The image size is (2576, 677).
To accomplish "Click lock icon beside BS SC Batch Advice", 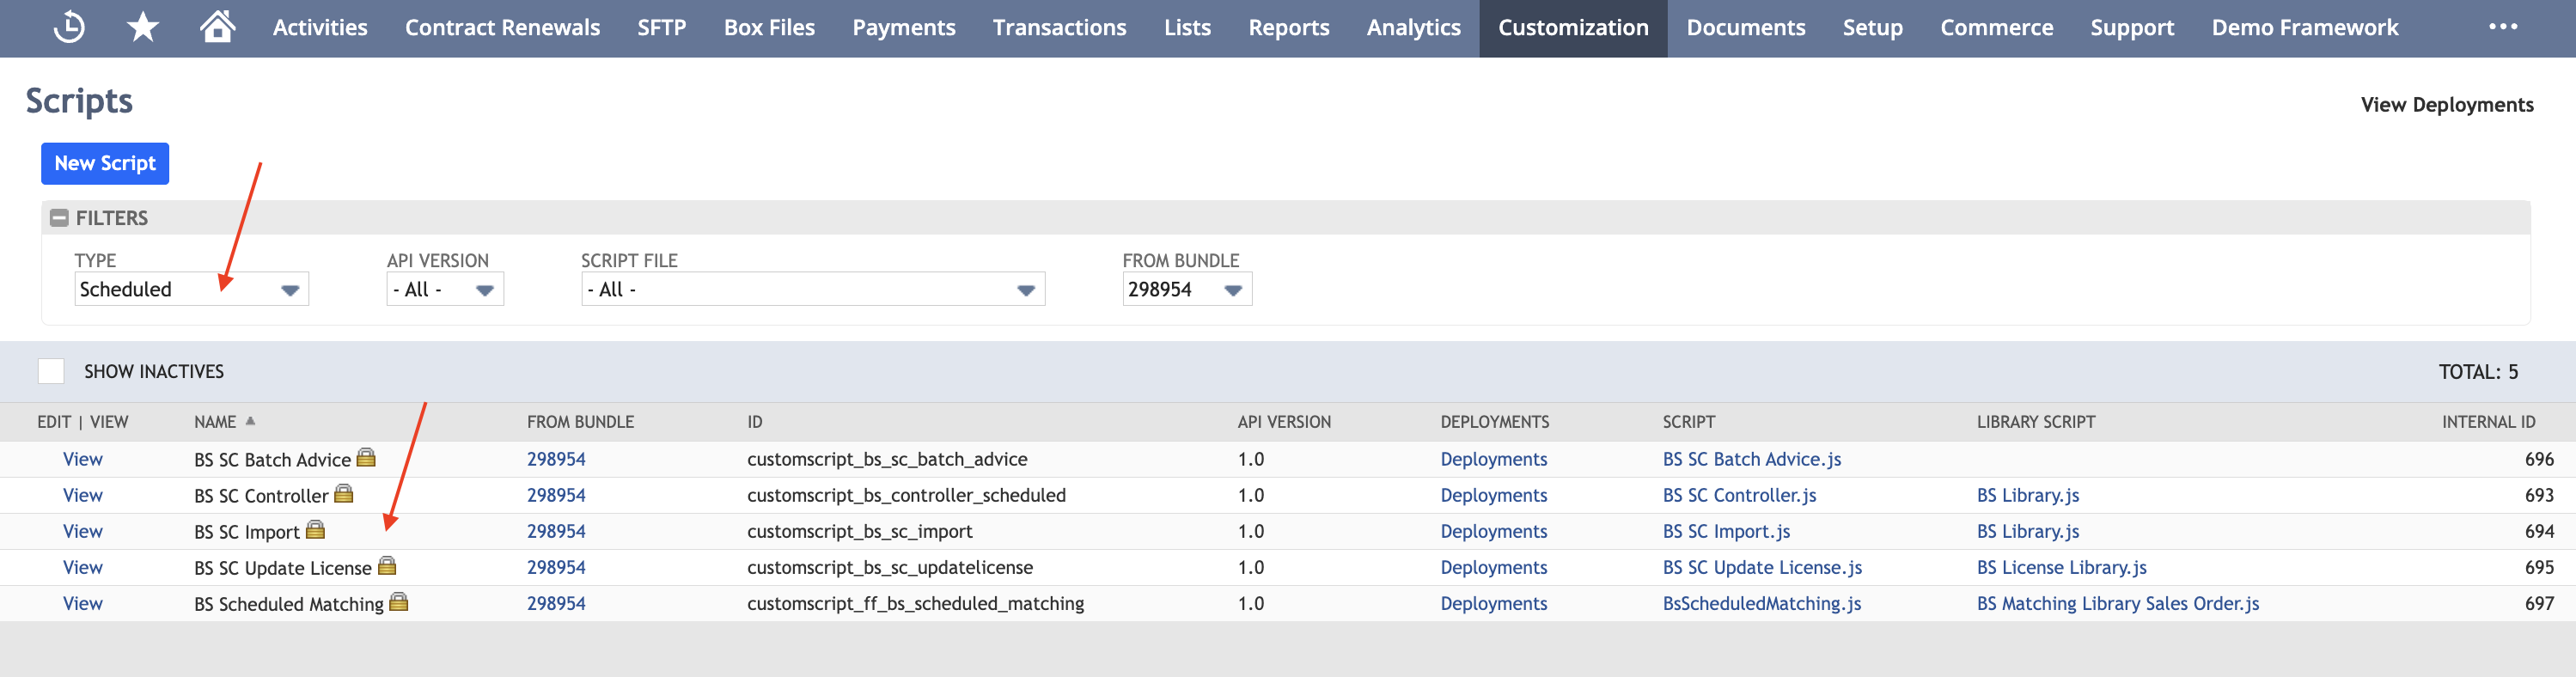I will pos(366,458).
